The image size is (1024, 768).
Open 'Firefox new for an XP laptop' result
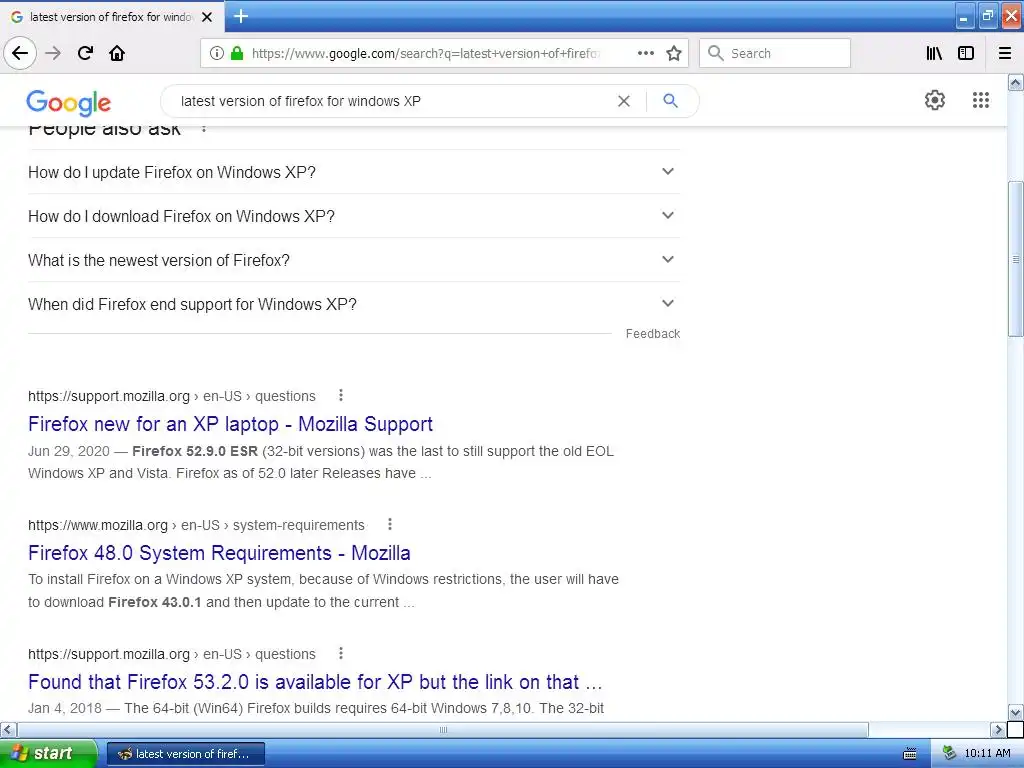[x=231, y=424]
